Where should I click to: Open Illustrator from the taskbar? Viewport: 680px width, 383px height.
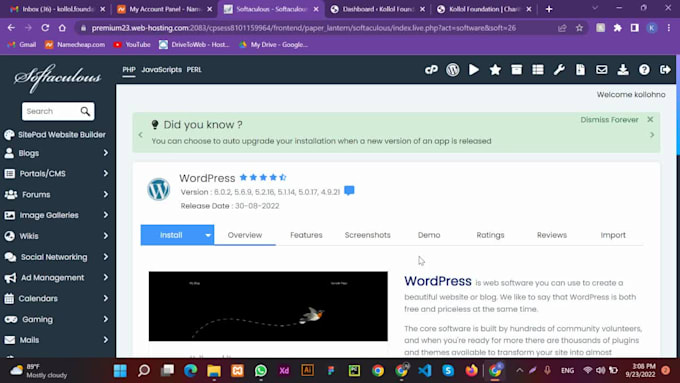[x=307, y=370]
